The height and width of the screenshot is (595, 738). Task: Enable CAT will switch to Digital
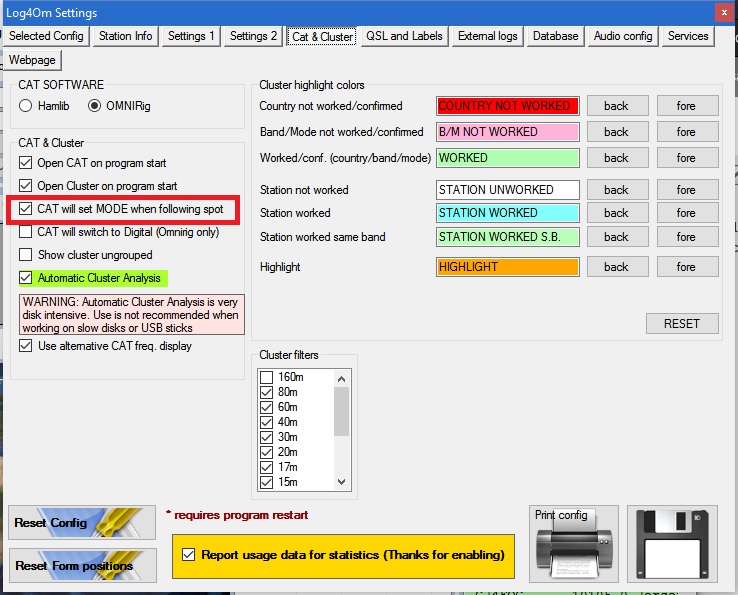click(25, 232)
